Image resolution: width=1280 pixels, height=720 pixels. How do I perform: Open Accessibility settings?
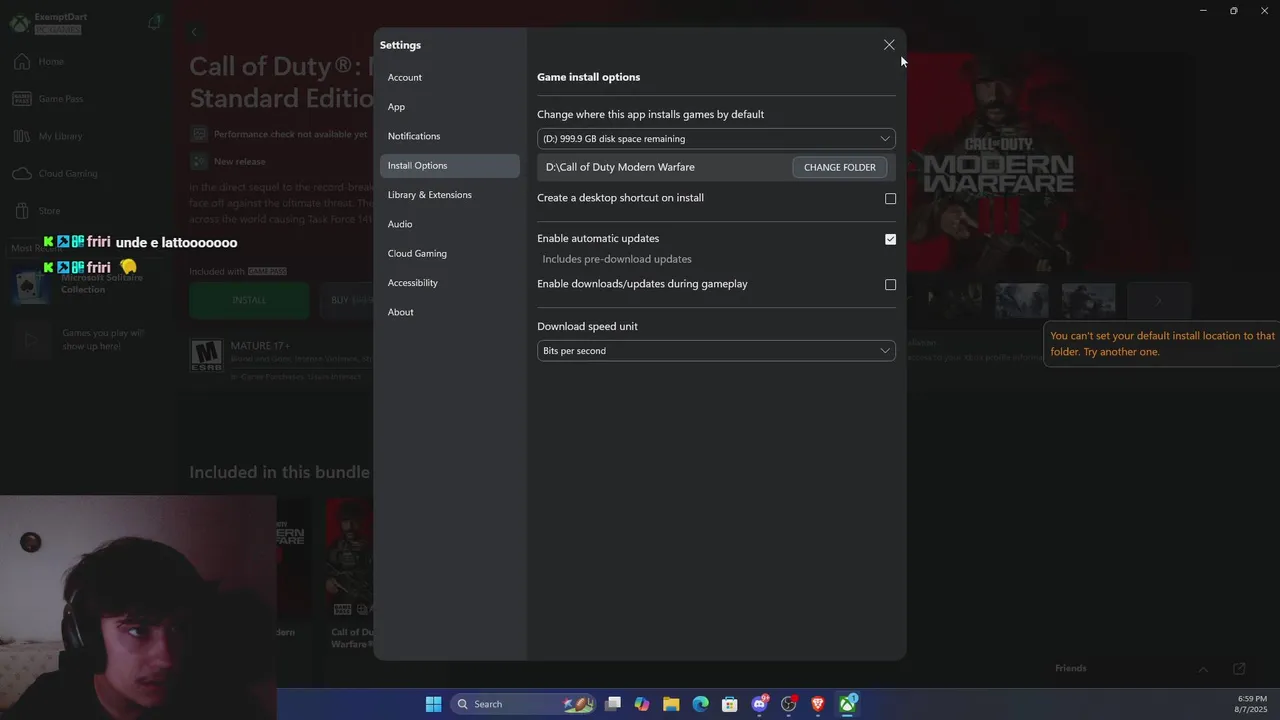point(449,283)
